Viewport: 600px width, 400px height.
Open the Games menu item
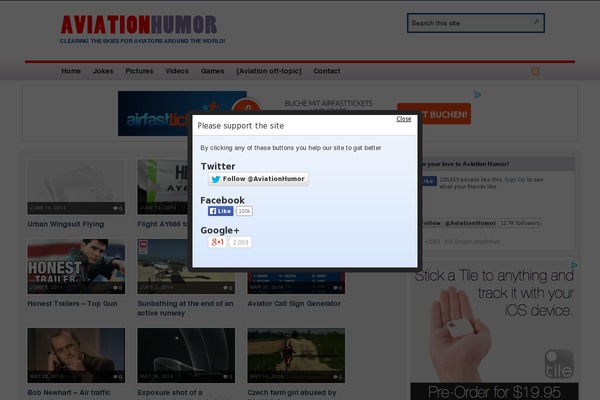tap(212, 71)
